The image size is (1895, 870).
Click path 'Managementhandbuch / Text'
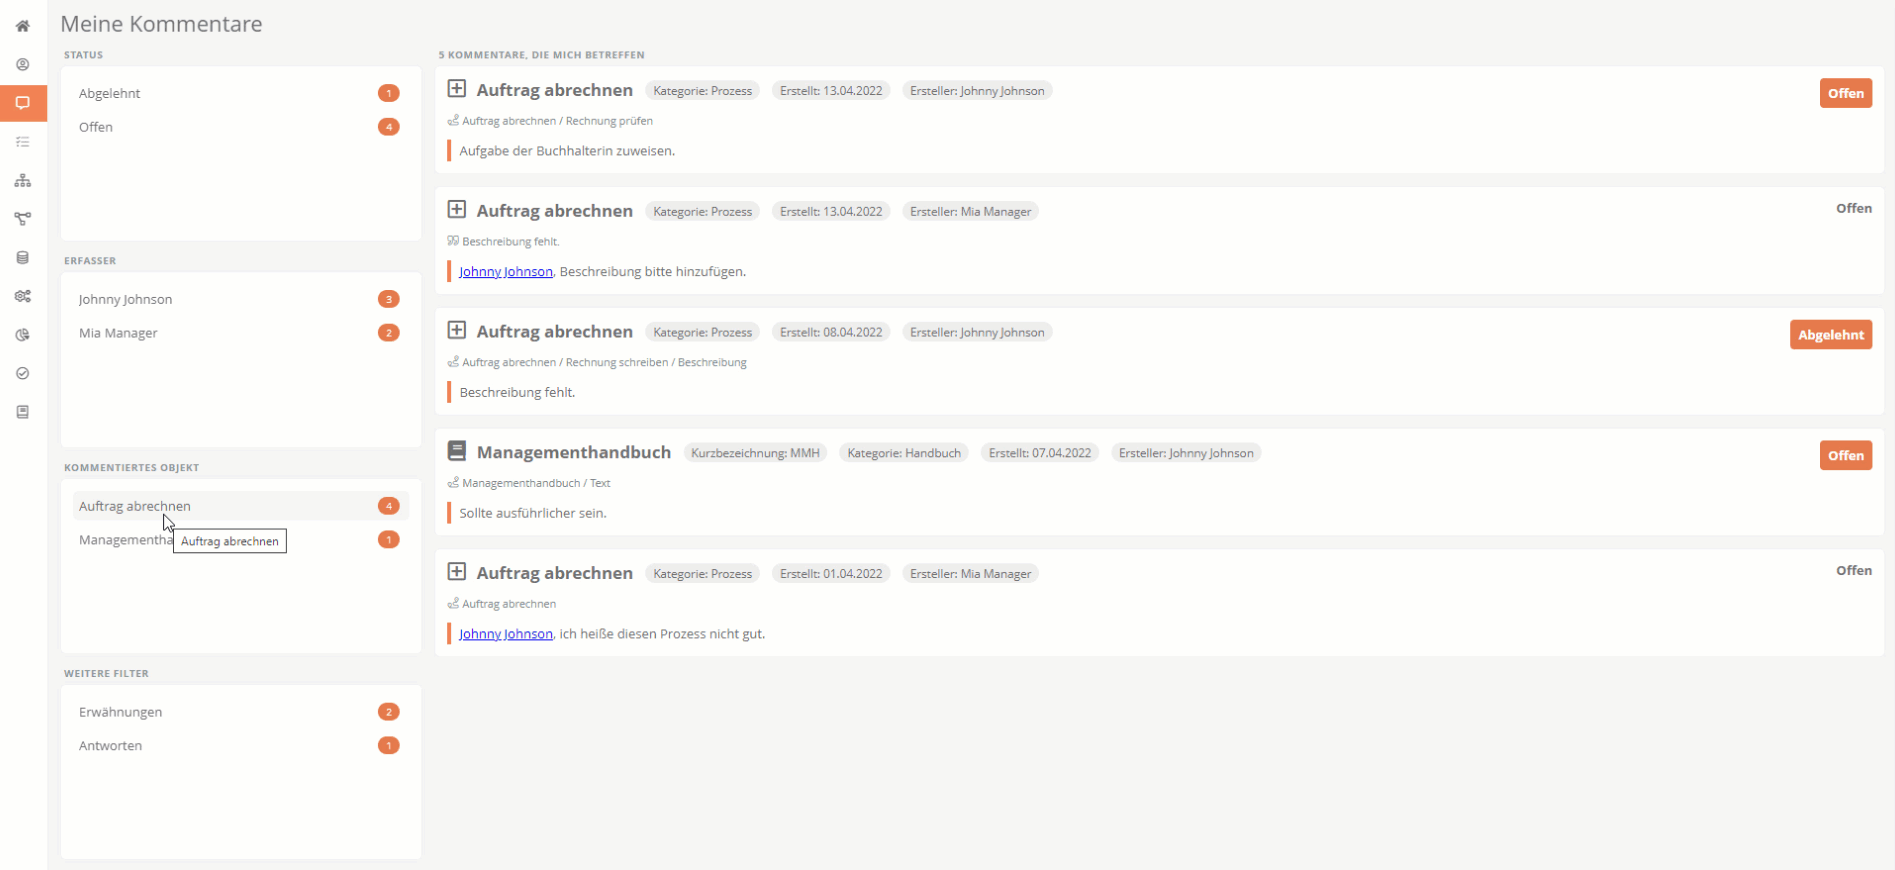[536, 483]
